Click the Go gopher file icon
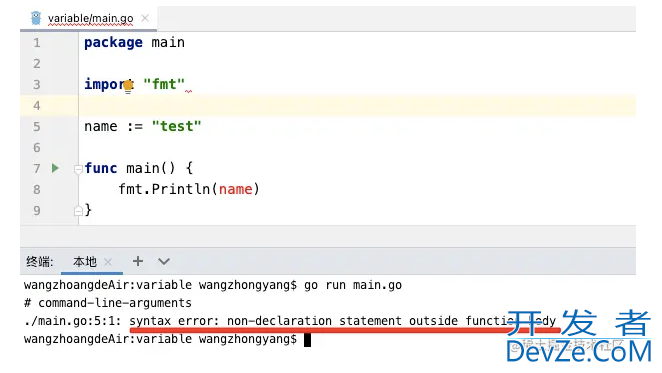The height and width of the screenshot is (373, 662). 36,18
